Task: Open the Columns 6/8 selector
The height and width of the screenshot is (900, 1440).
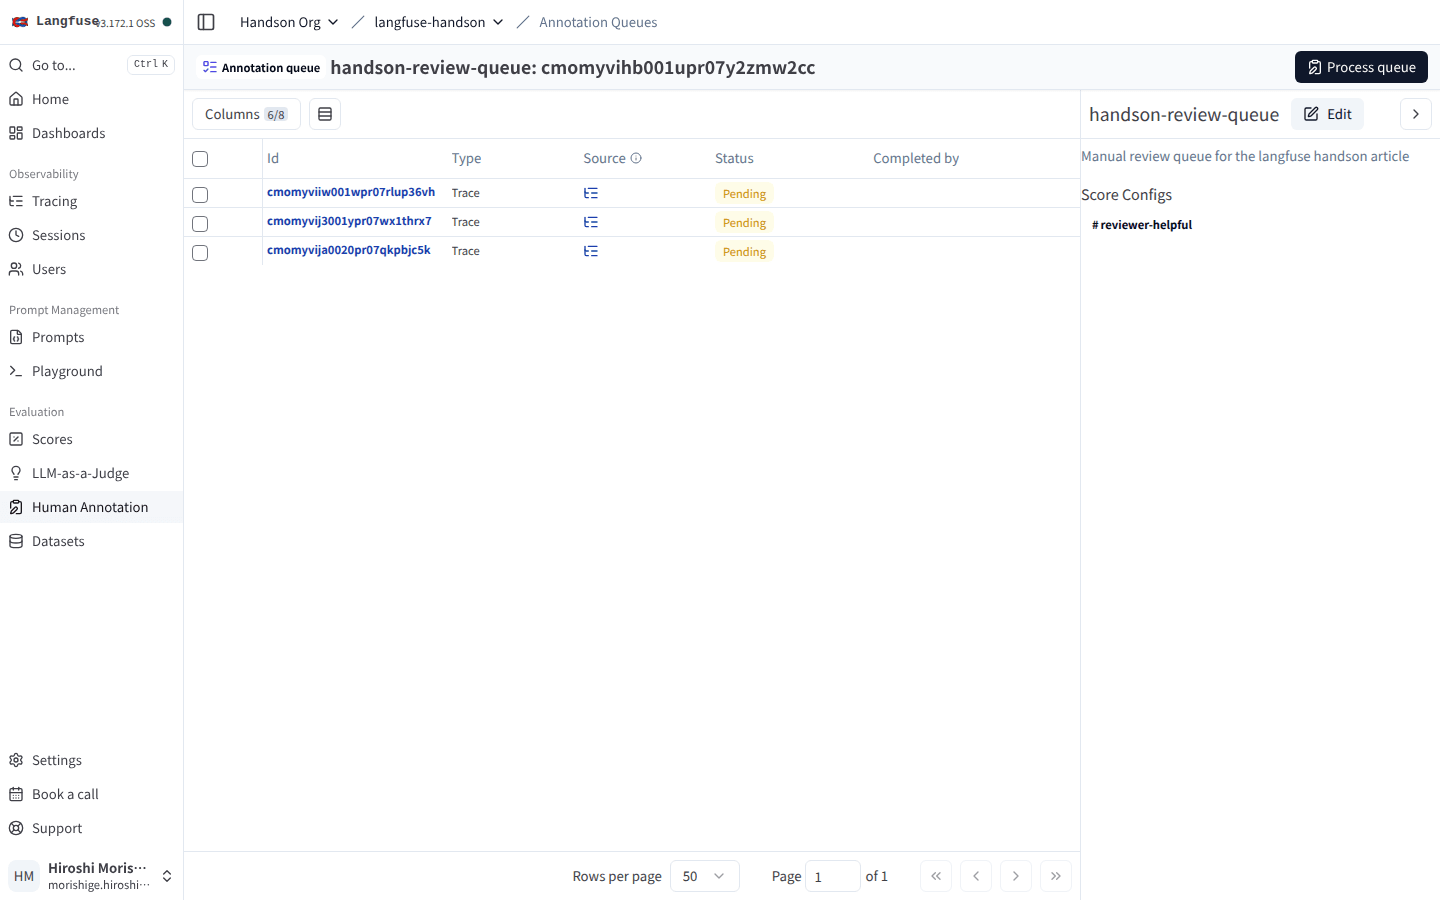Action: (246, 114)
